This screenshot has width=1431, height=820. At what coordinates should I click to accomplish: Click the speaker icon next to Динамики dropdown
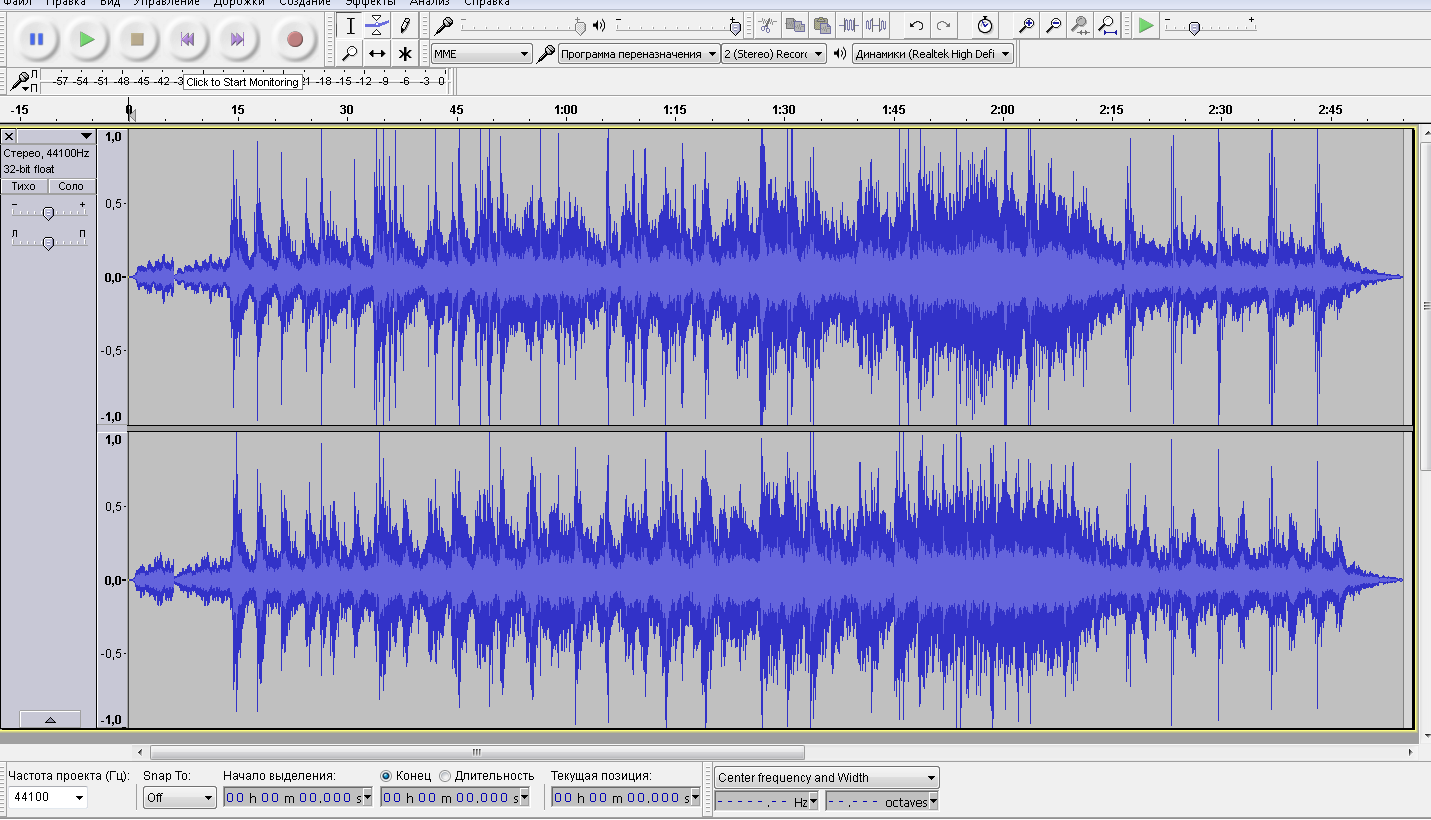click(x=839, y=54)
